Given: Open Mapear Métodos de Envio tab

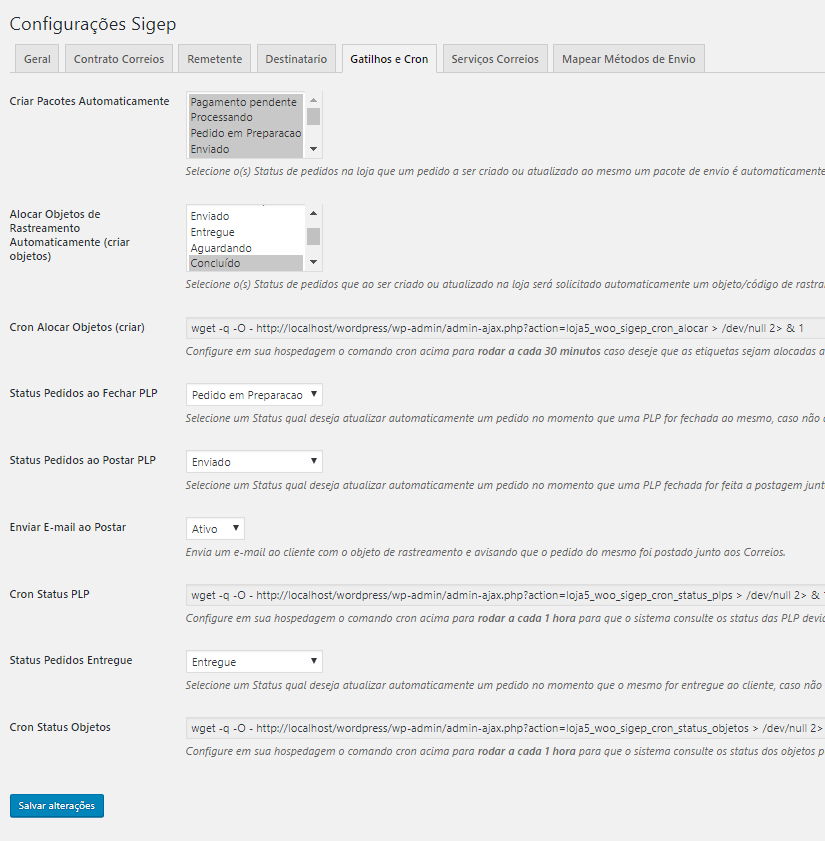Looking at the screenshot, I should (x=628, y=59).
